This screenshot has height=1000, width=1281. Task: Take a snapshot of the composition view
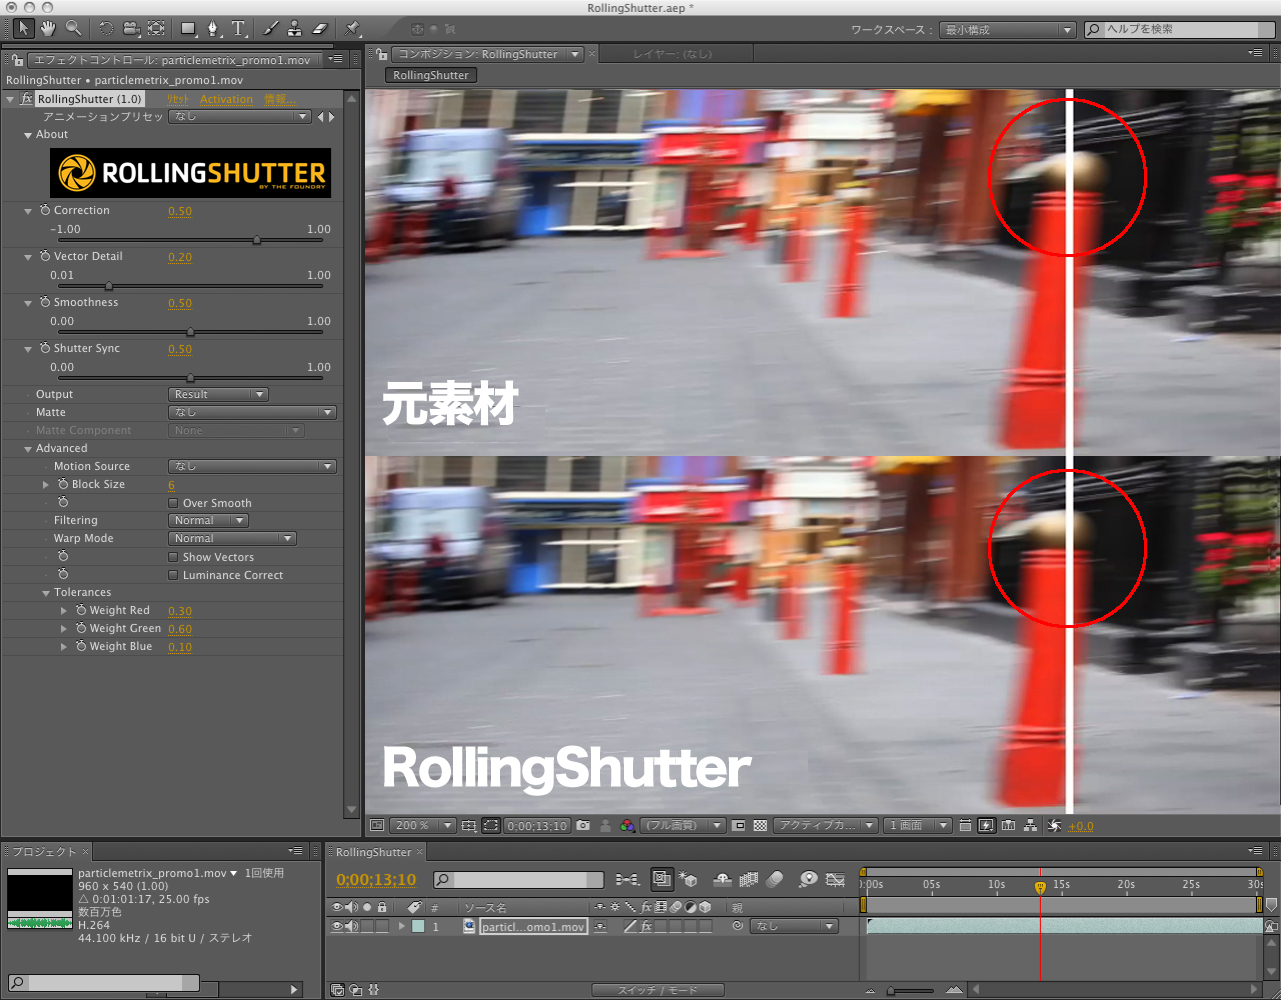click(x=583, y=825)
